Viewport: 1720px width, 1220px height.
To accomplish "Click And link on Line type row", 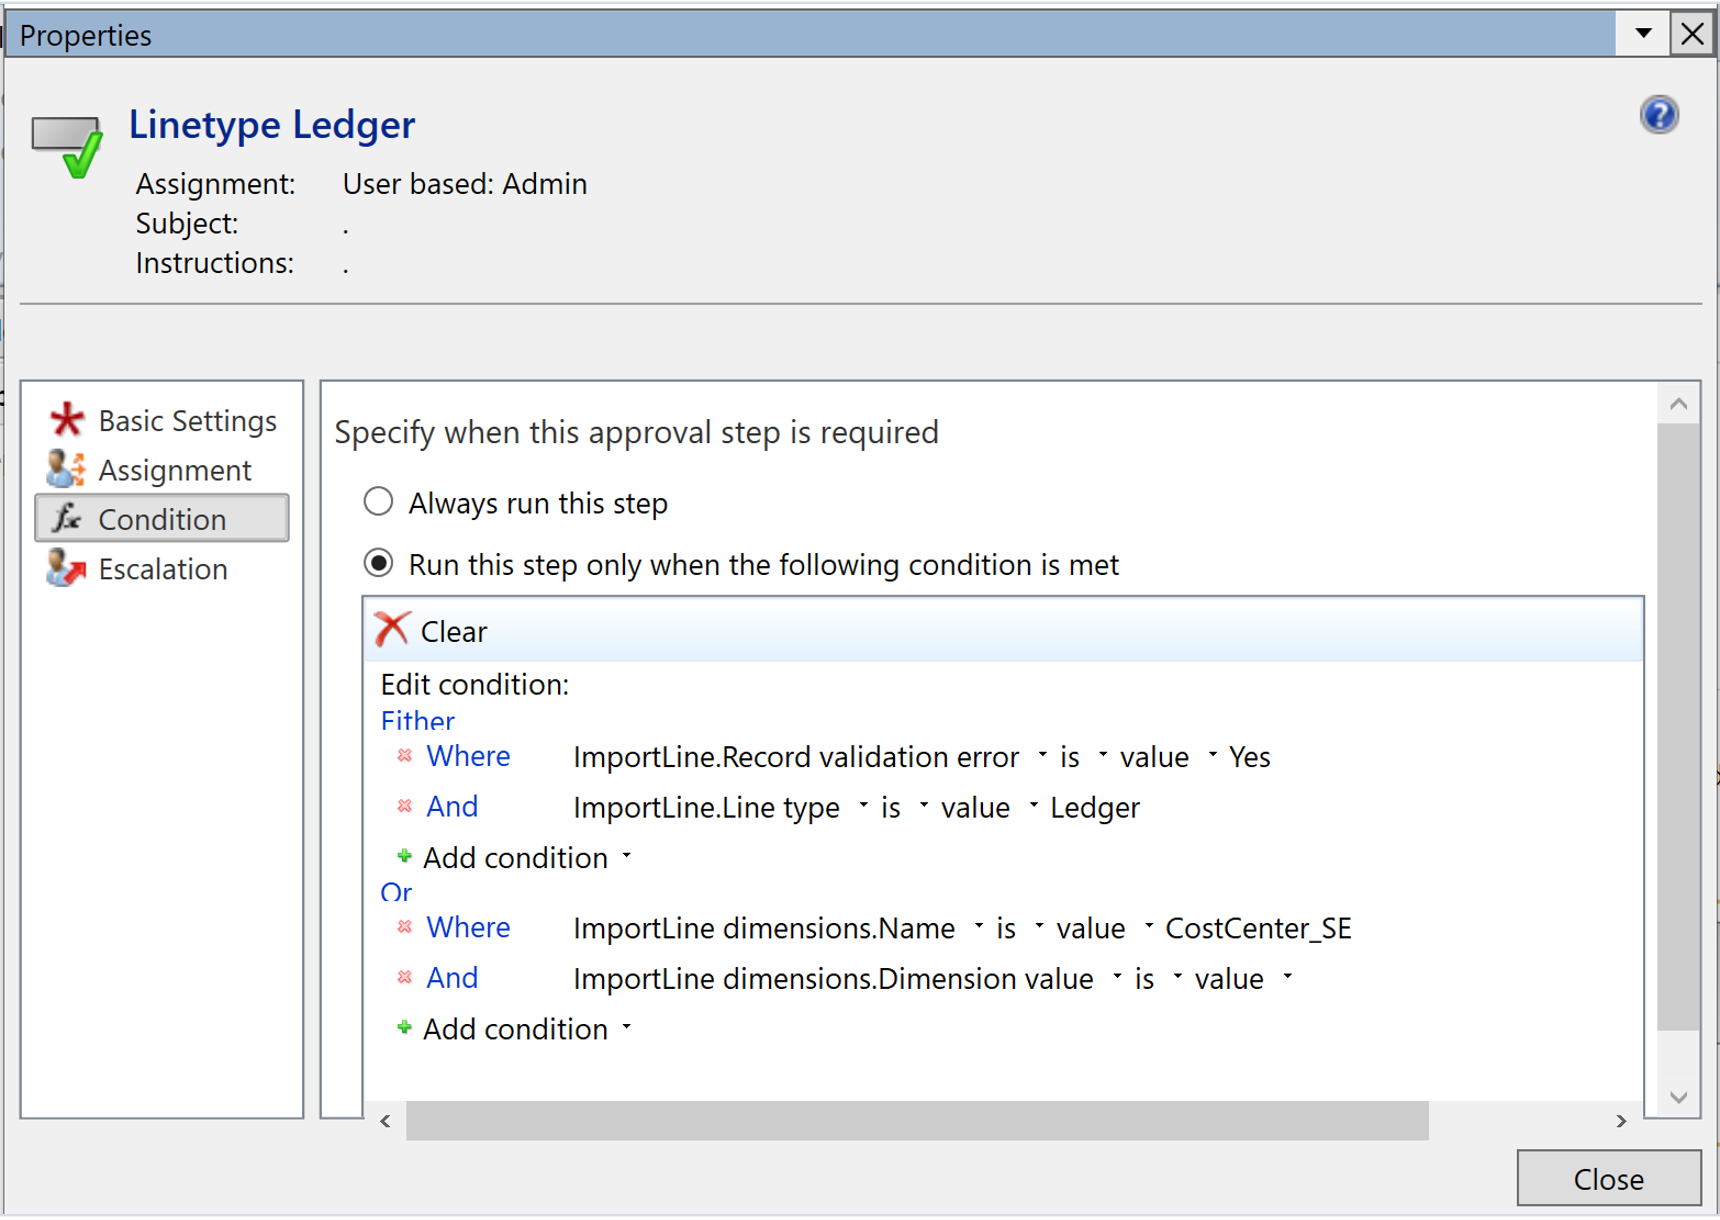I will (x=452, y=806).
